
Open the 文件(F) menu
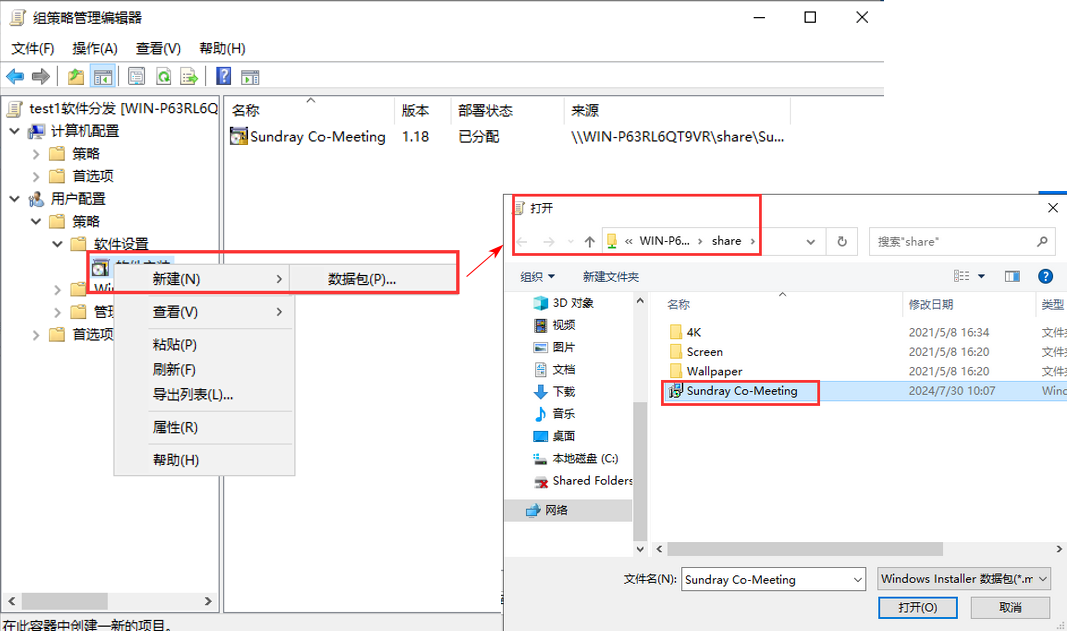[x=33, y=48]
